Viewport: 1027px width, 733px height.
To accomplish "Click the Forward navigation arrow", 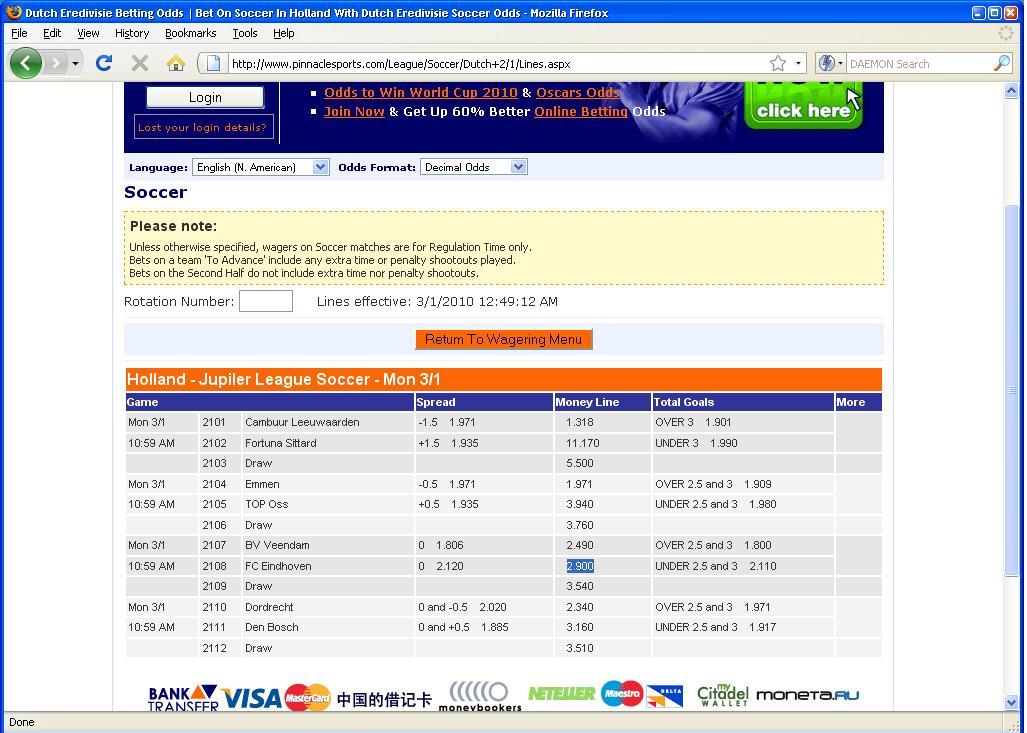I will tap(56, 64).
